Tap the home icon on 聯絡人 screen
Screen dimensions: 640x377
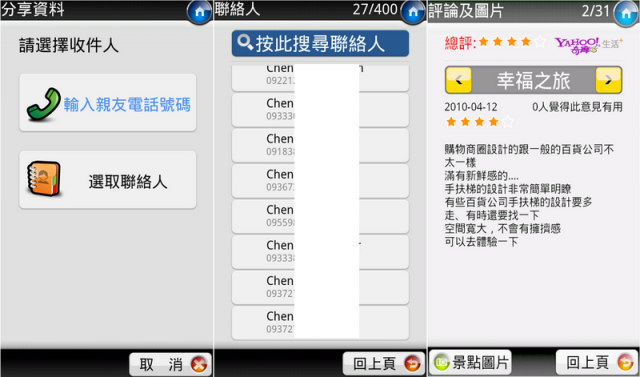pyautogui.click(x=413, y=12)
